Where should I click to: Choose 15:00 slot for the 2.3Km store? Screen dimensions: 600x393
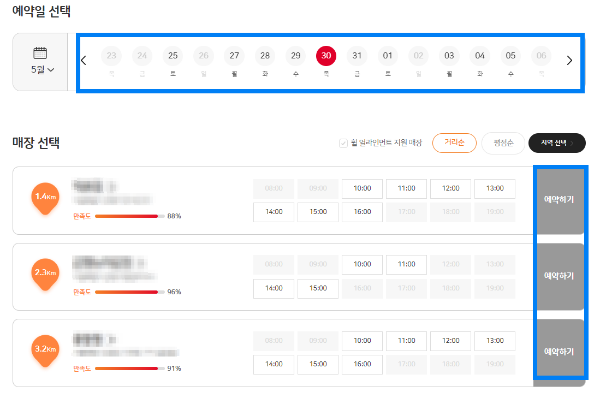pyautogui.click(x=318, y=289)
